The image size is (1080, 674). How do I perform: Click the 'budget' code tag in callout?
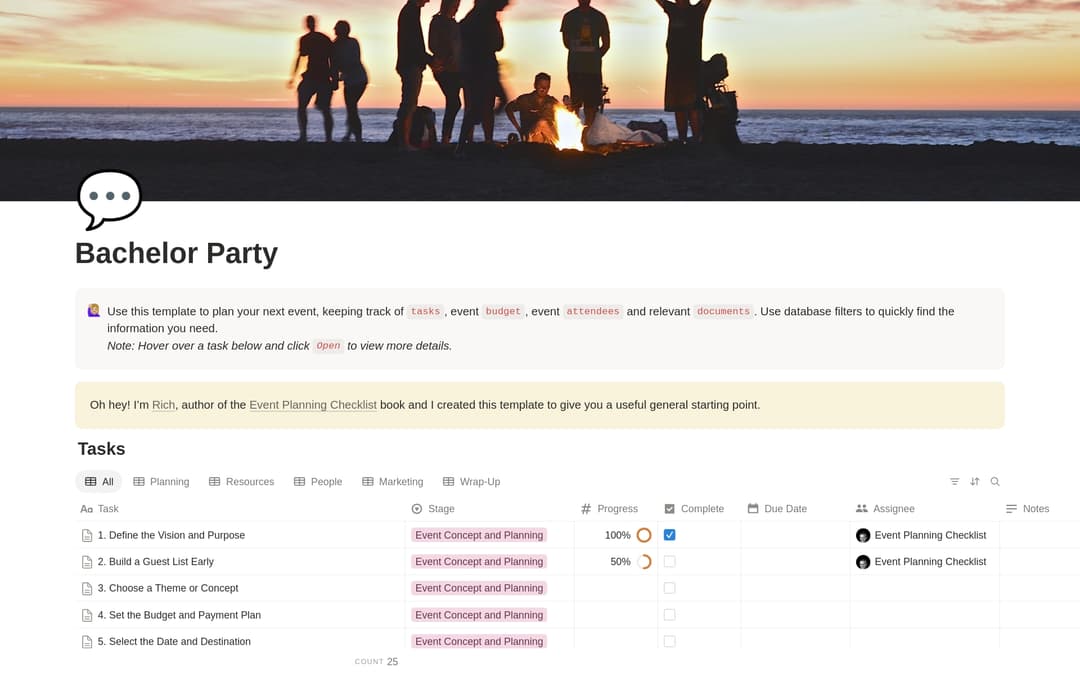click(503, 311)
